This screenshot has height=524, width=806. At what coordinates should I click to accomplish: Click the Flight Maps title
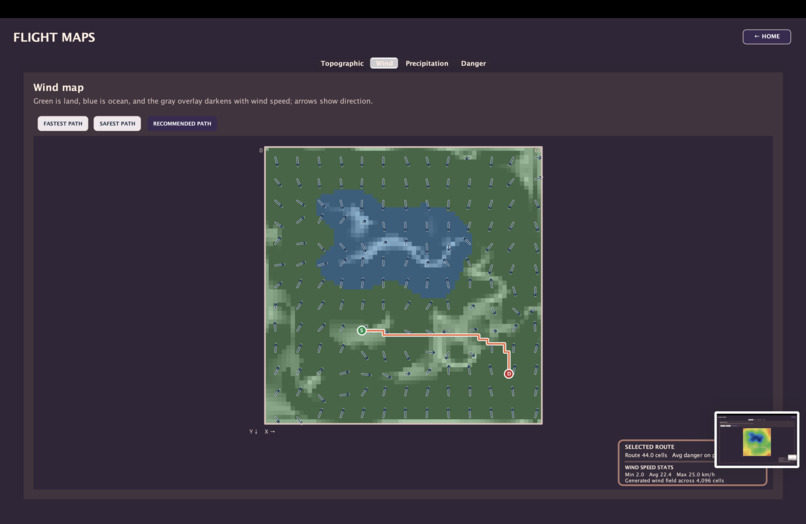coord(54,38)
